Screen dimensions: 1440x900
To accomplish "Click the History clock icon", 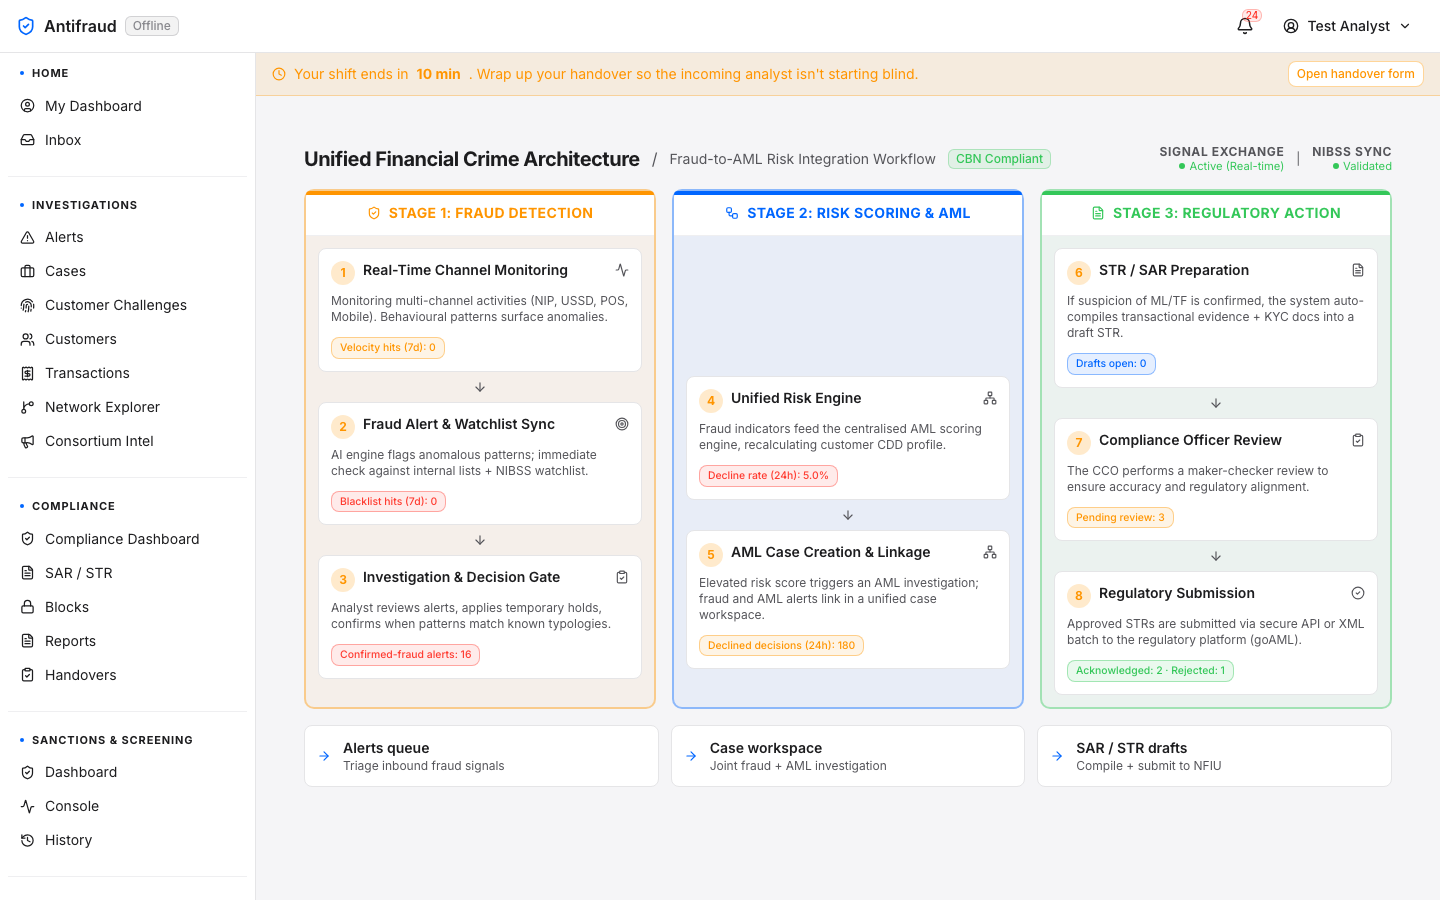I will [28, 840].
